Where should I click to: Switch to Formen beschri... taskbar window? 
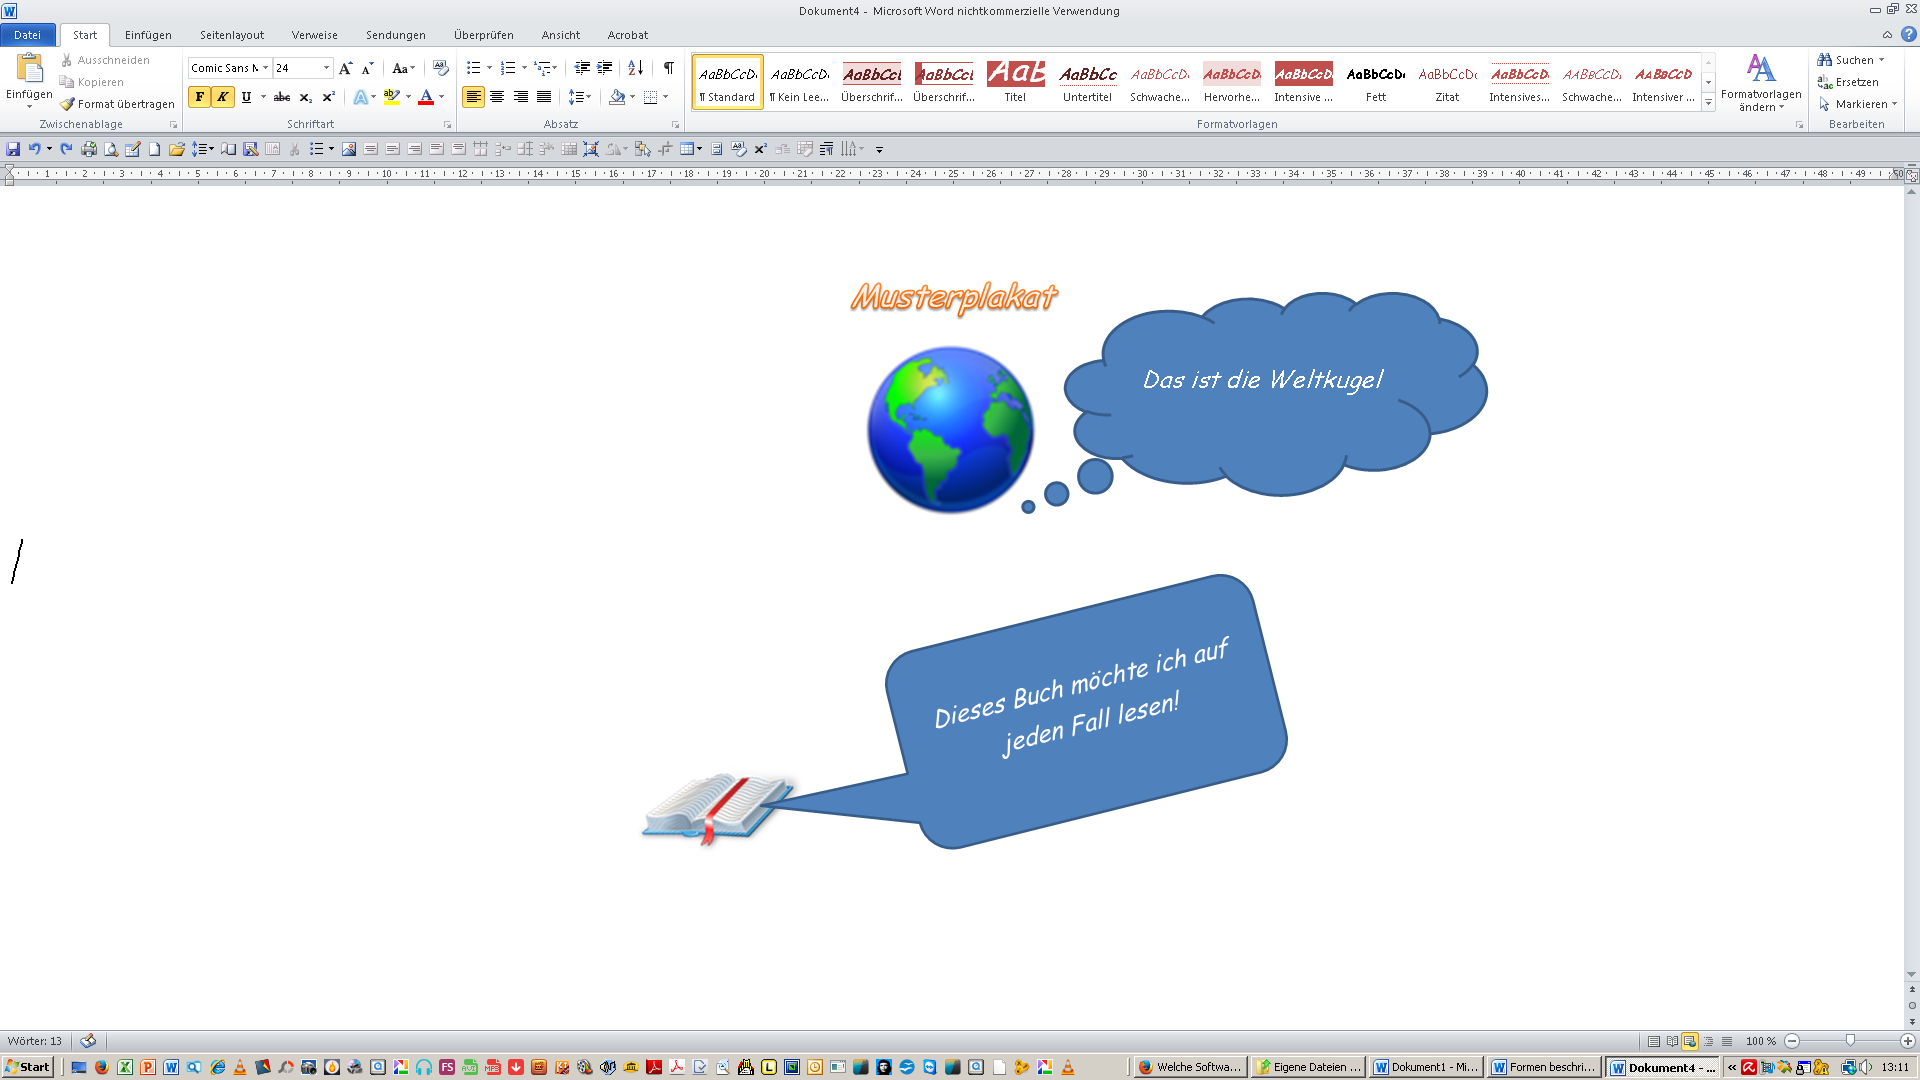pos(1544,1067)
